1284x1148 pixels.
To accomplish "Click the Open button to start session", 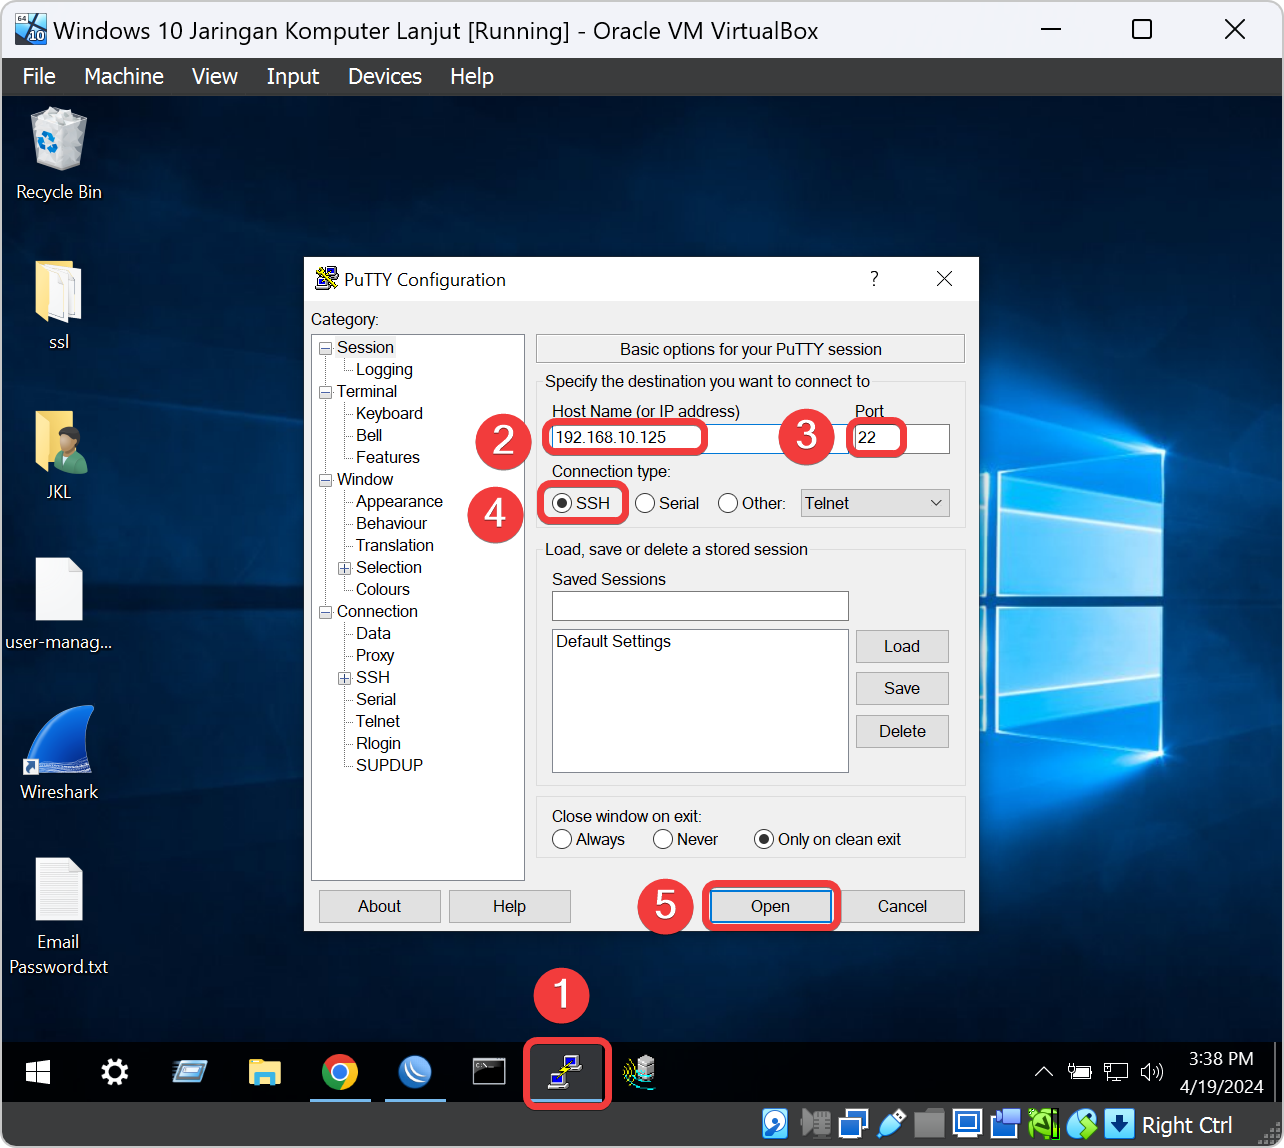I will (x=771, y=906).
